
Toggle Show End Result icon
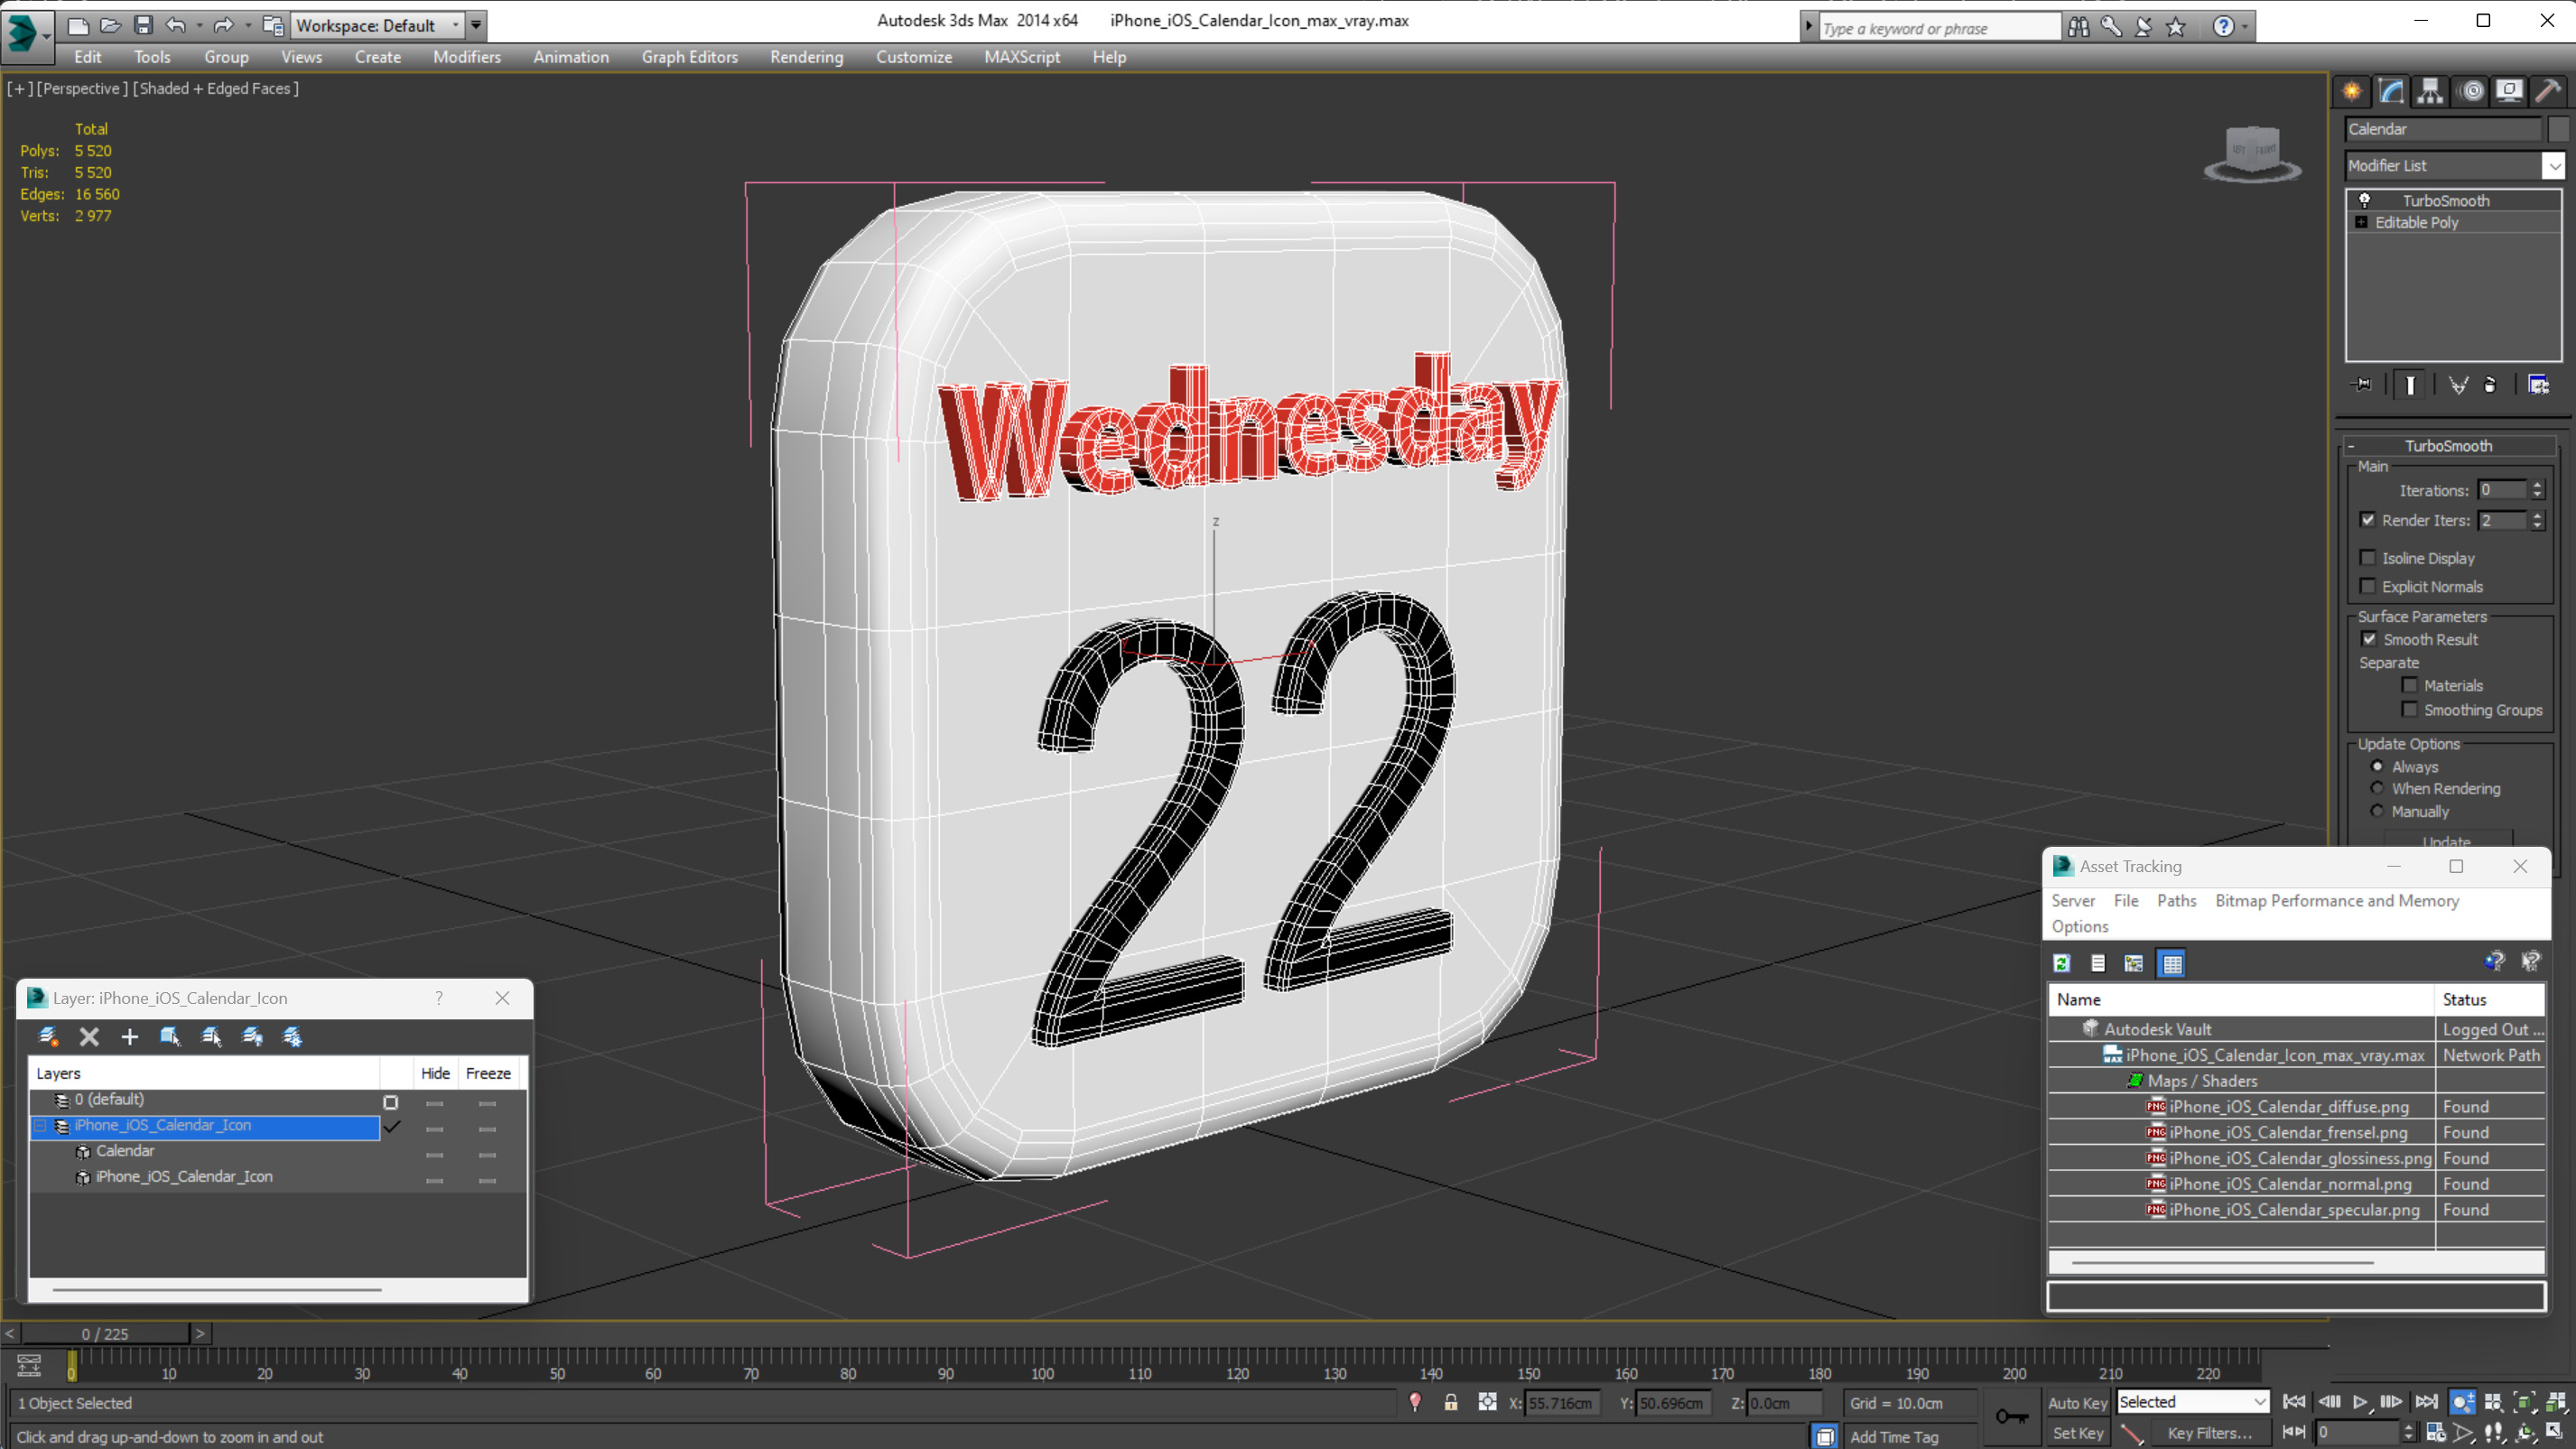point(2410,385)
